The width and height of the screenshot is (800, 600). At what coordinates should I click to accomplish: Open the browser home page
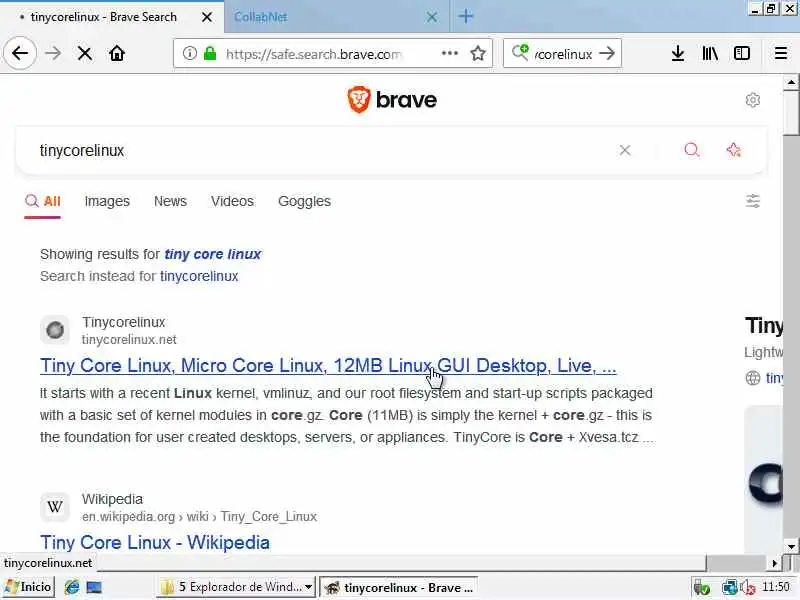(117, 53)
